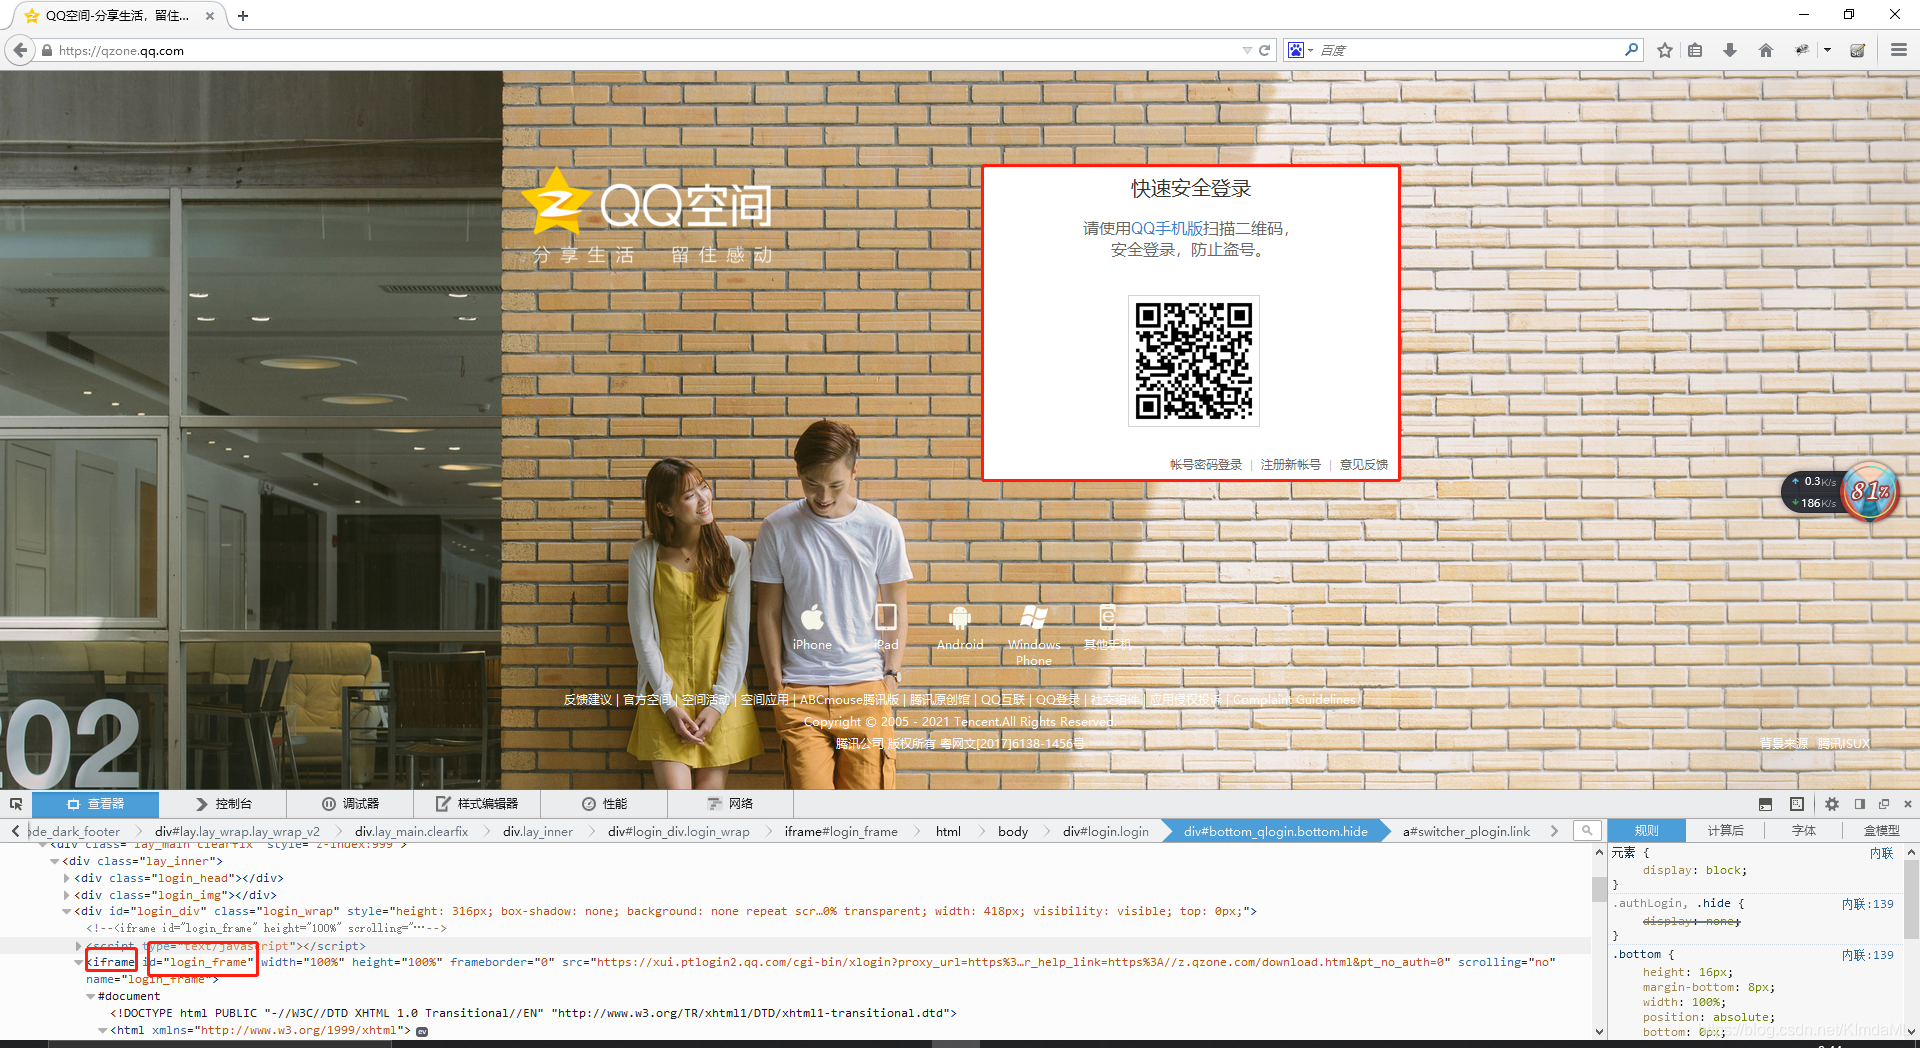This screenshot has height=1048, width=1920.
Task: Dock devtools to the side icon
Action: (x=1860, y=804)
